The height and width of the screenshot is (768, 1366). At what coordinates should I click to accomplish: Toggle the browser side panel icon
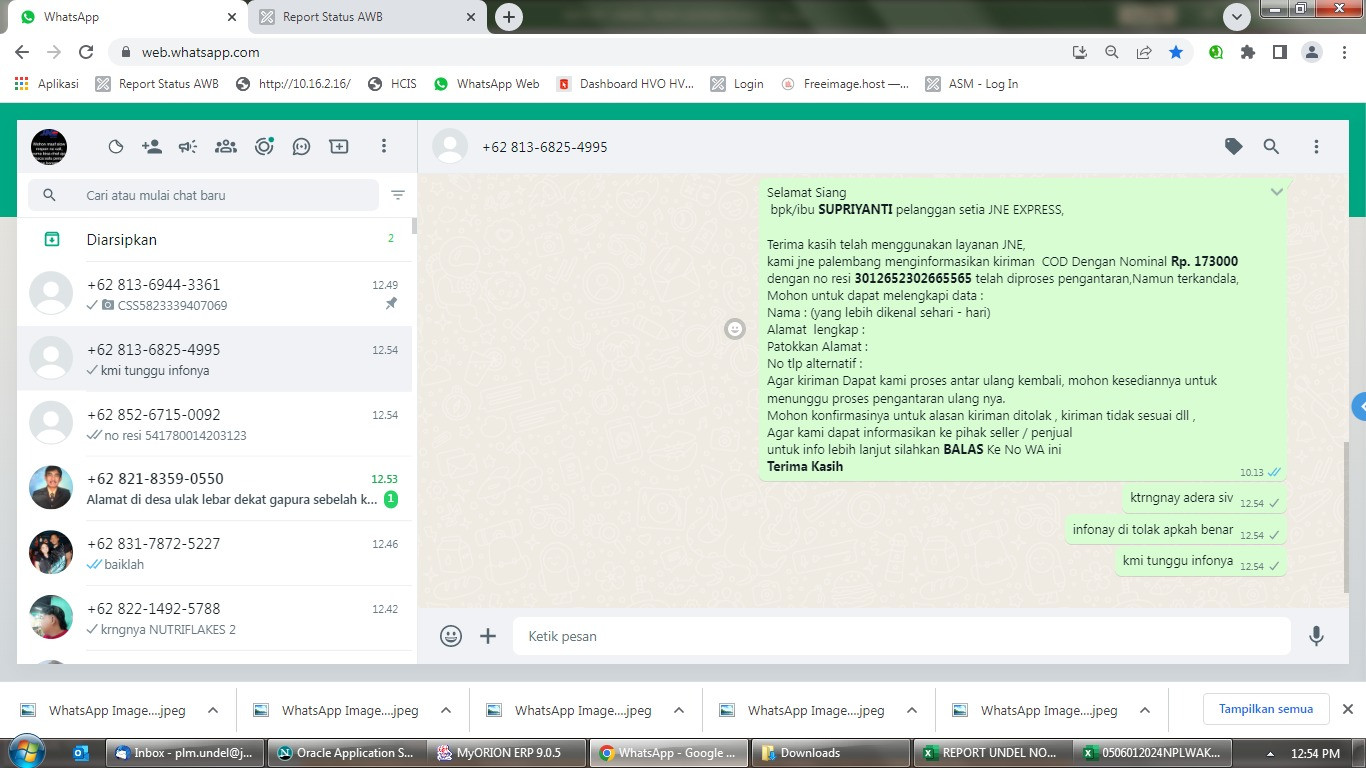(1280, 52)
